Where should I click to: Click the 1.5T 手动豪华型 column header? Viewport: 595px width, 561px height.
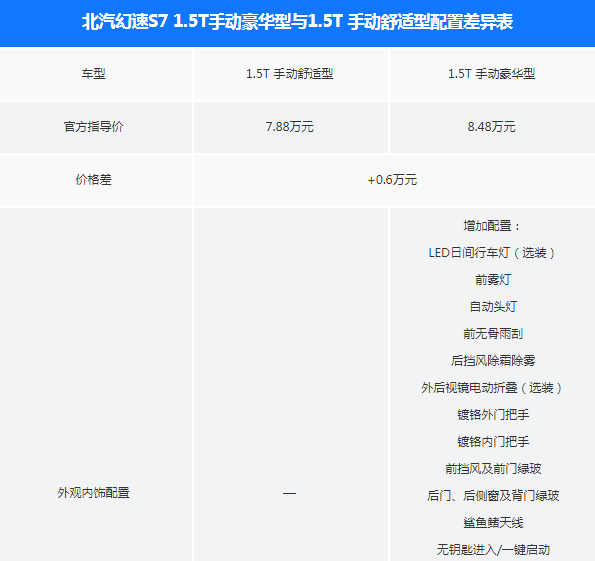pyautogui.click(x=491, y=74)
